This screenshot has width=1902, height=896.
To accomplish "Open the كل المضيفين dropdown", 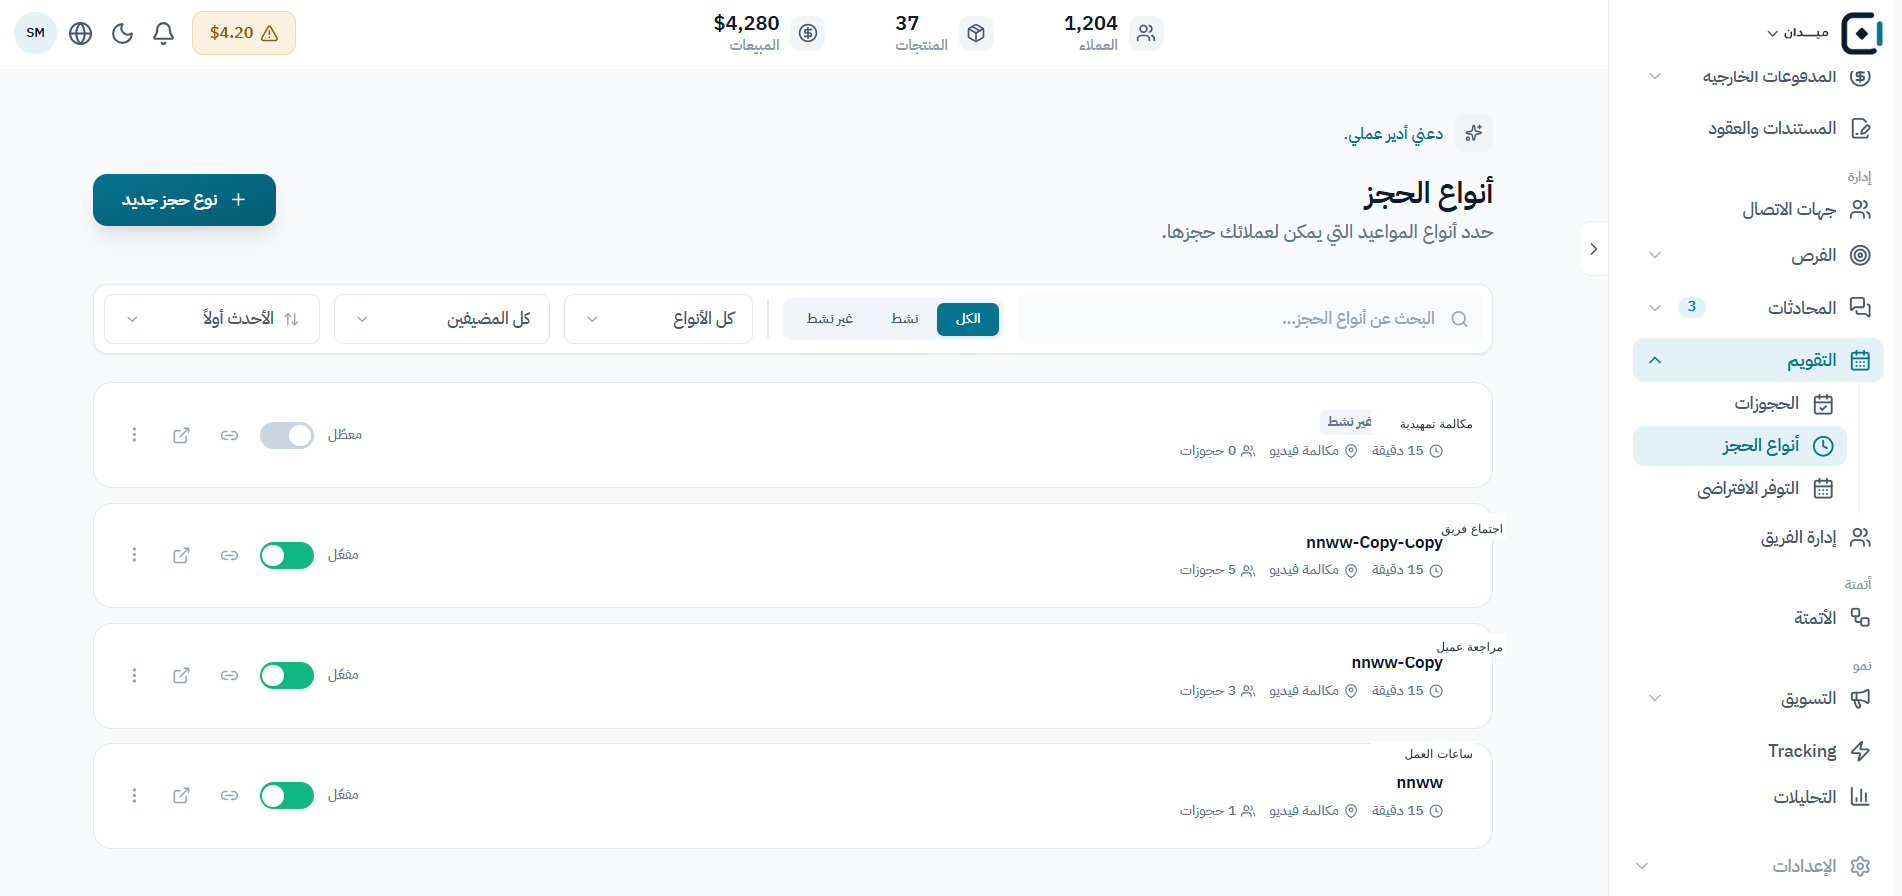I will coord(442,319).
